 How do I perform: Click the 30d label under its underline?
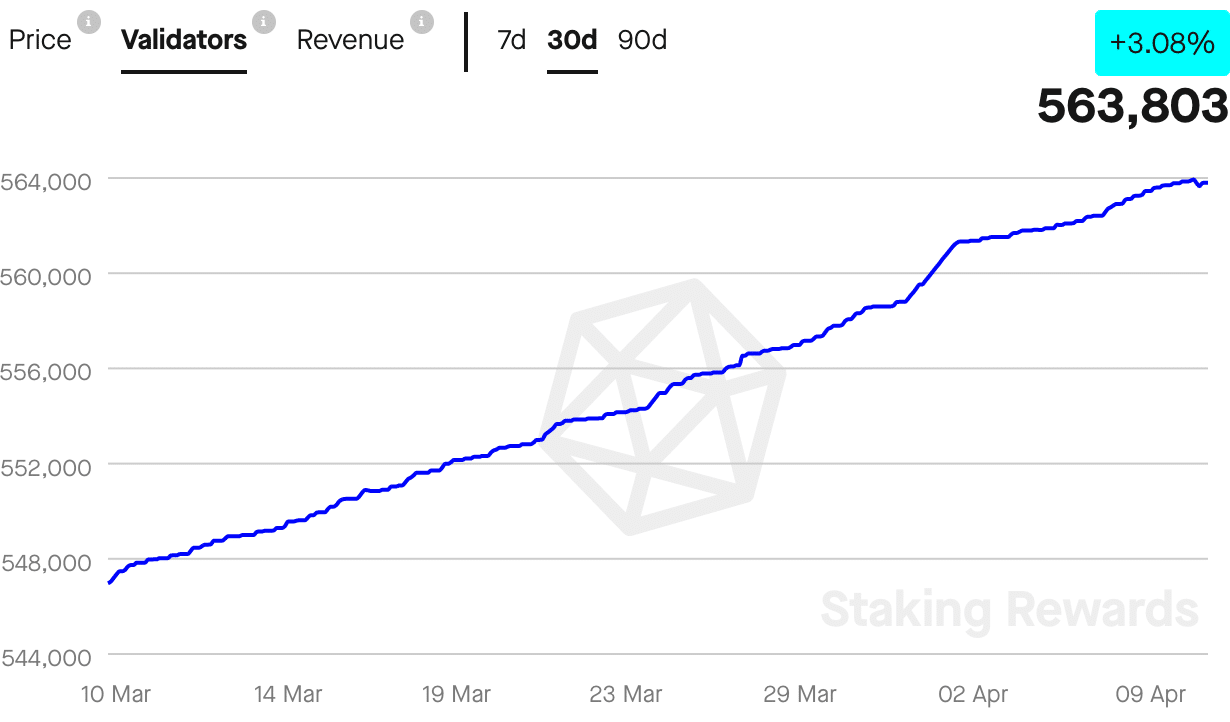pos(572,40)
